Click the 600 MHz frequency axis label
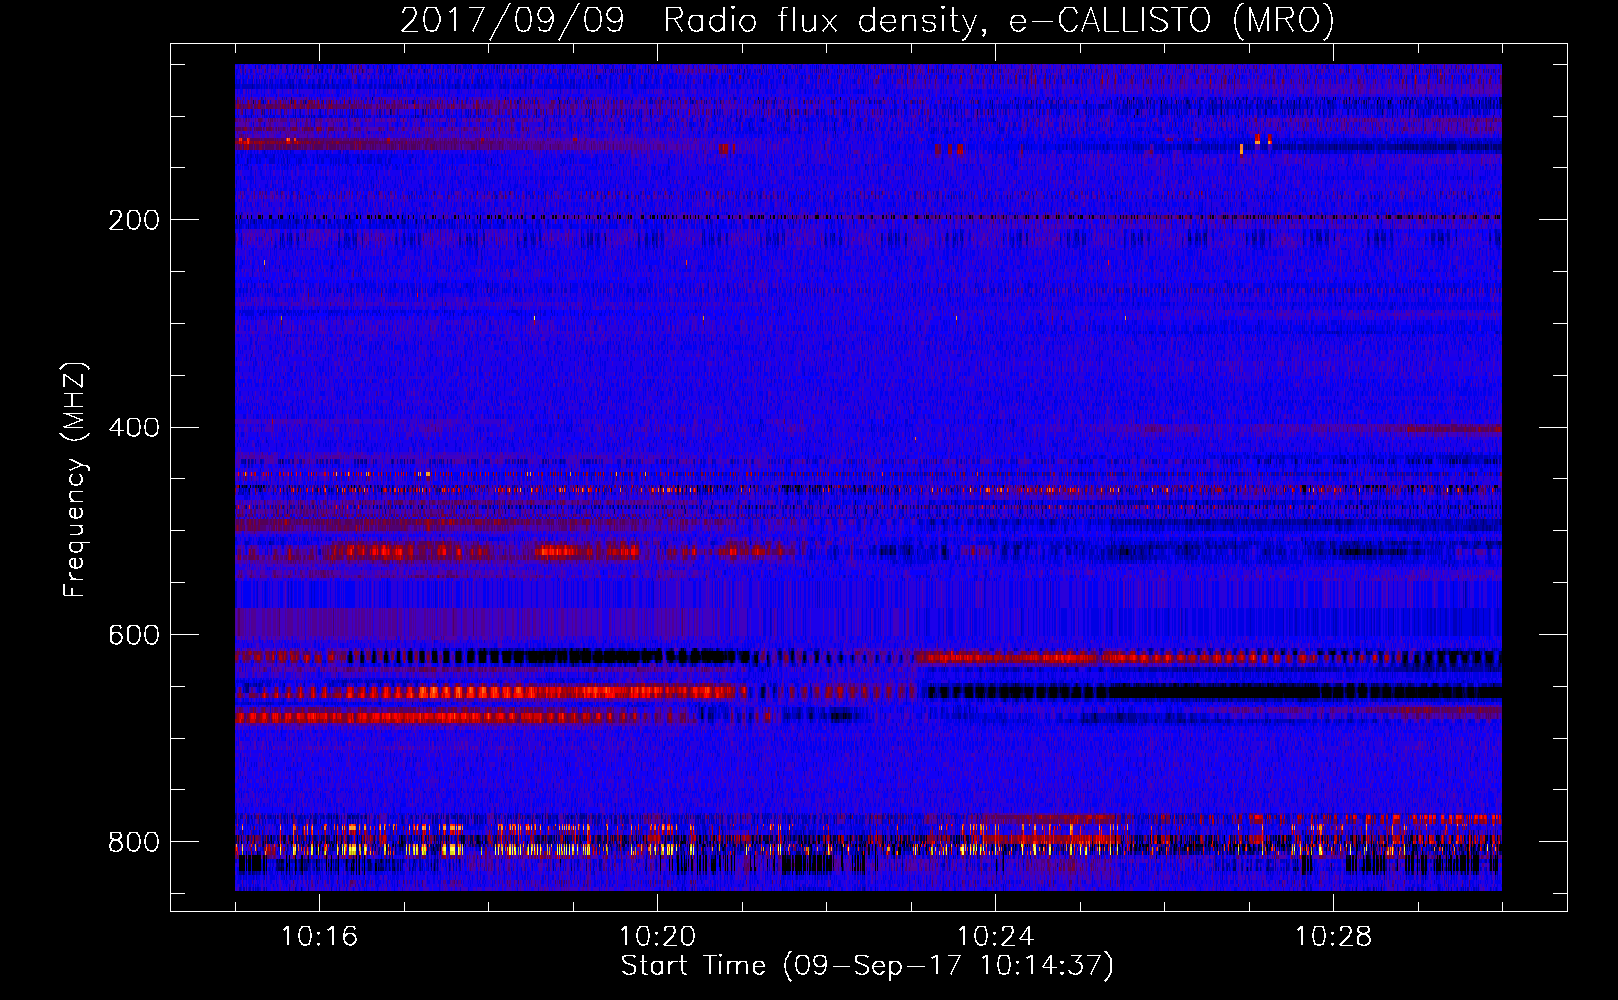The height and width of the screenshot is (1000, 1618). click(x=133, y=636)
